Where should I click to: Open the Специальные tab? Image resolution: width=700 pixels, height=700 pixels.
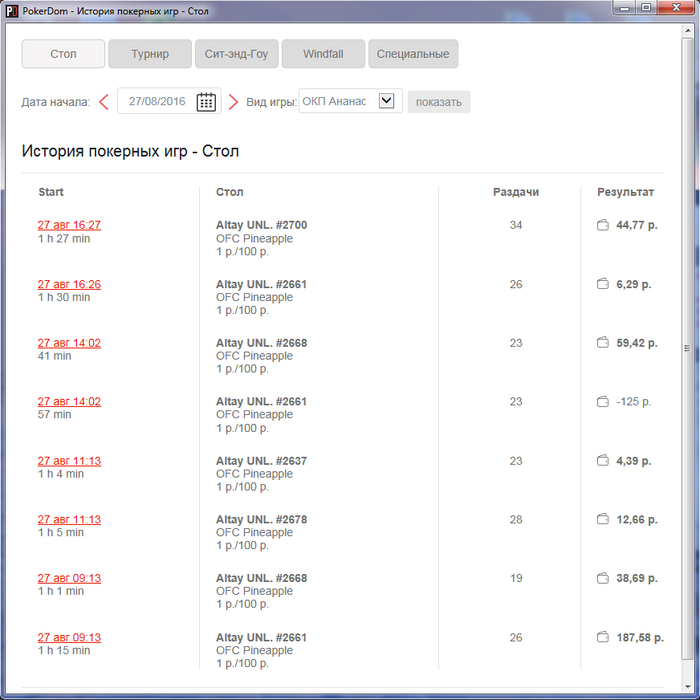pyautogui.click(x=413, y=54)
